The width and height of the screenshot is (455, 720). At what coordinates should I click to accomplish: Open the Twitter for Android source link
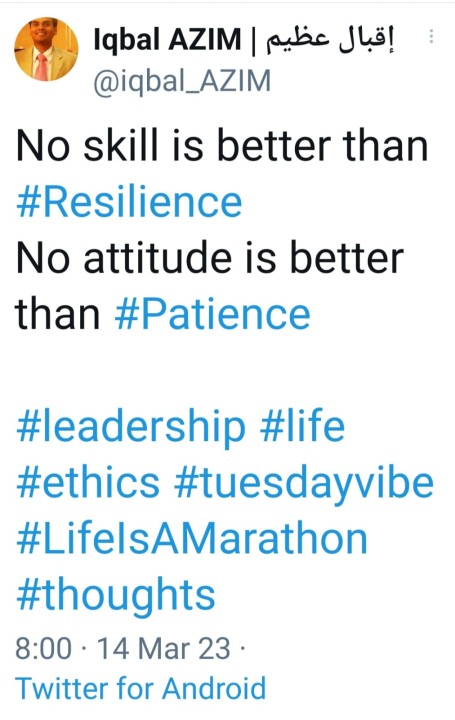141,688
